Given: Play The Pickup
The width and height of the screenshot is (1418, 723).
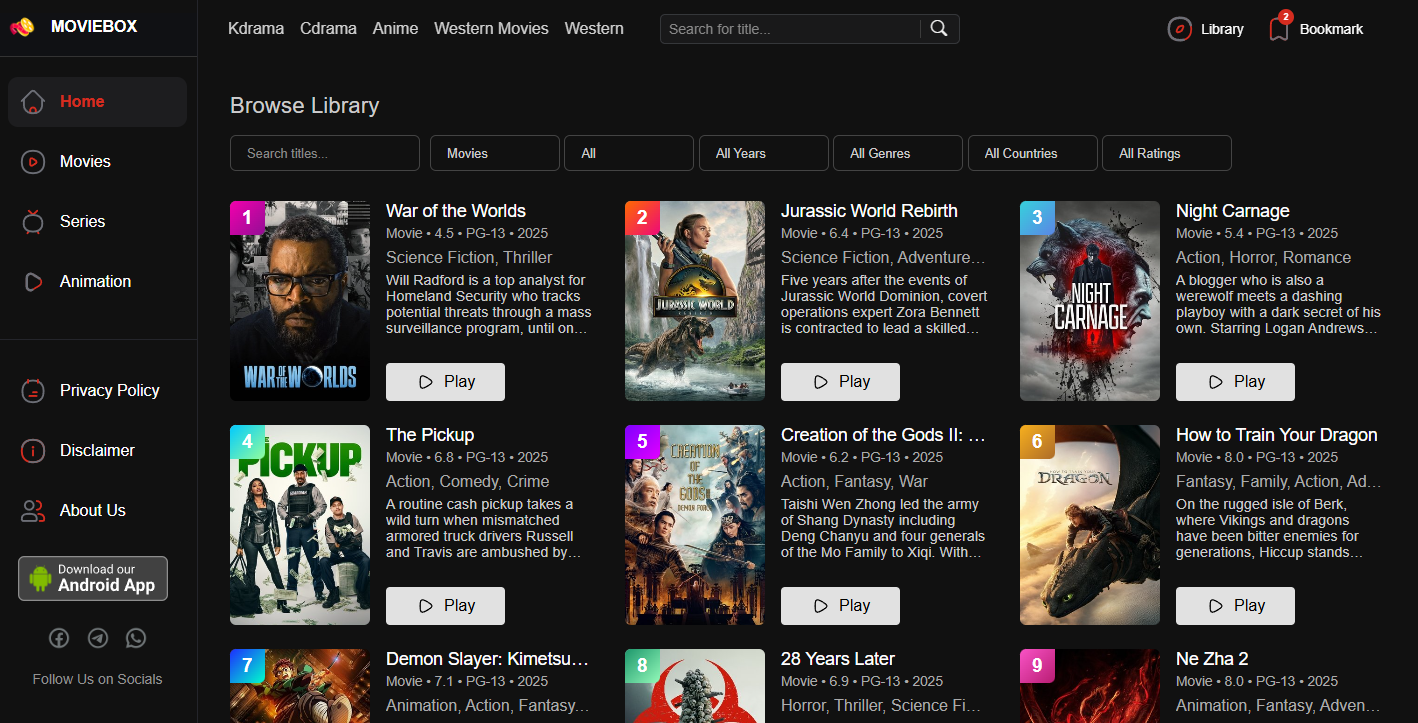Looking at the screenshot, I should [445, 606].
